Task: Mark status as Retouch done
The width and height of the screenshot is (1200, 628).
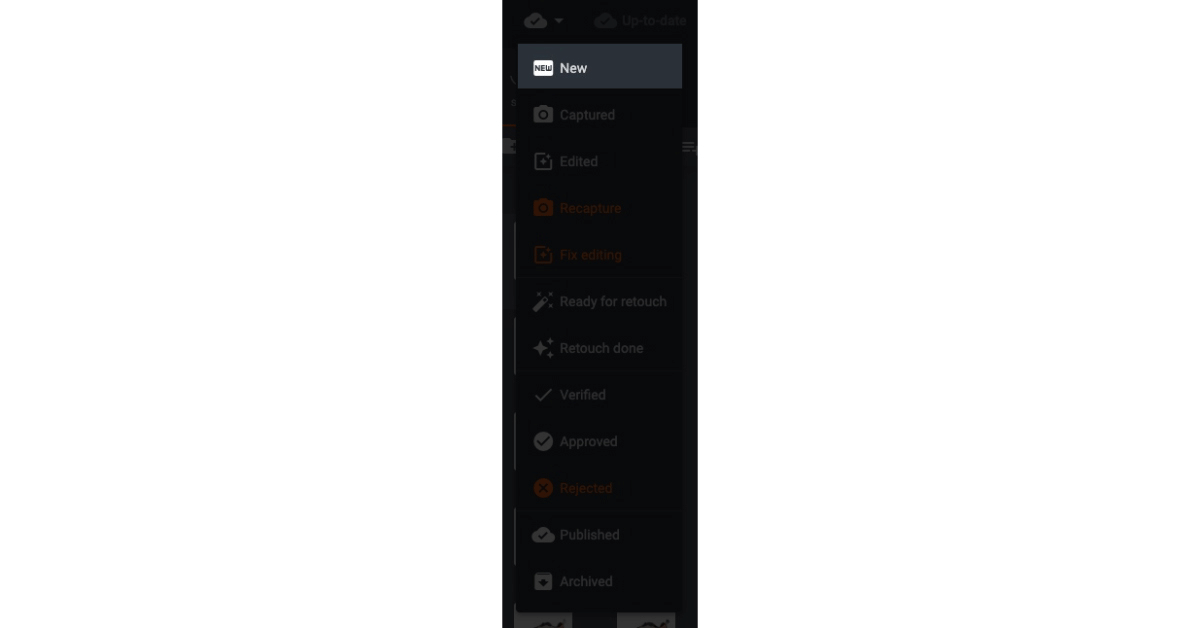Action: (600, 348)
